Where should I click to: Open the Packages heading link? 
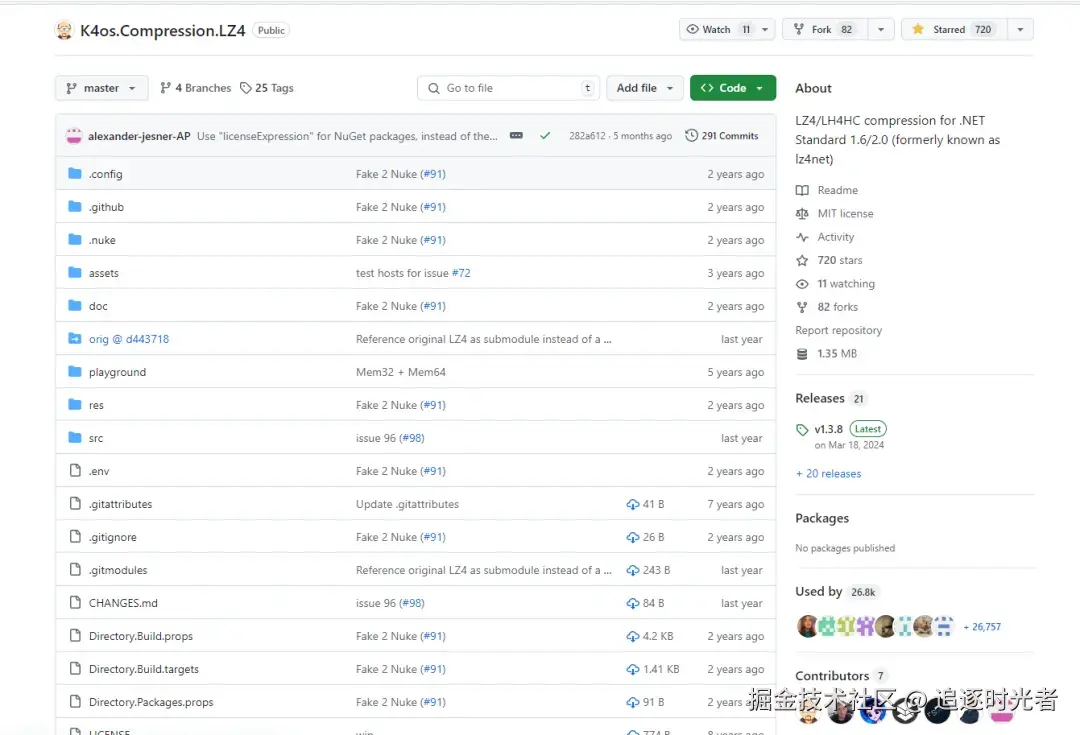tap(822, 518)
